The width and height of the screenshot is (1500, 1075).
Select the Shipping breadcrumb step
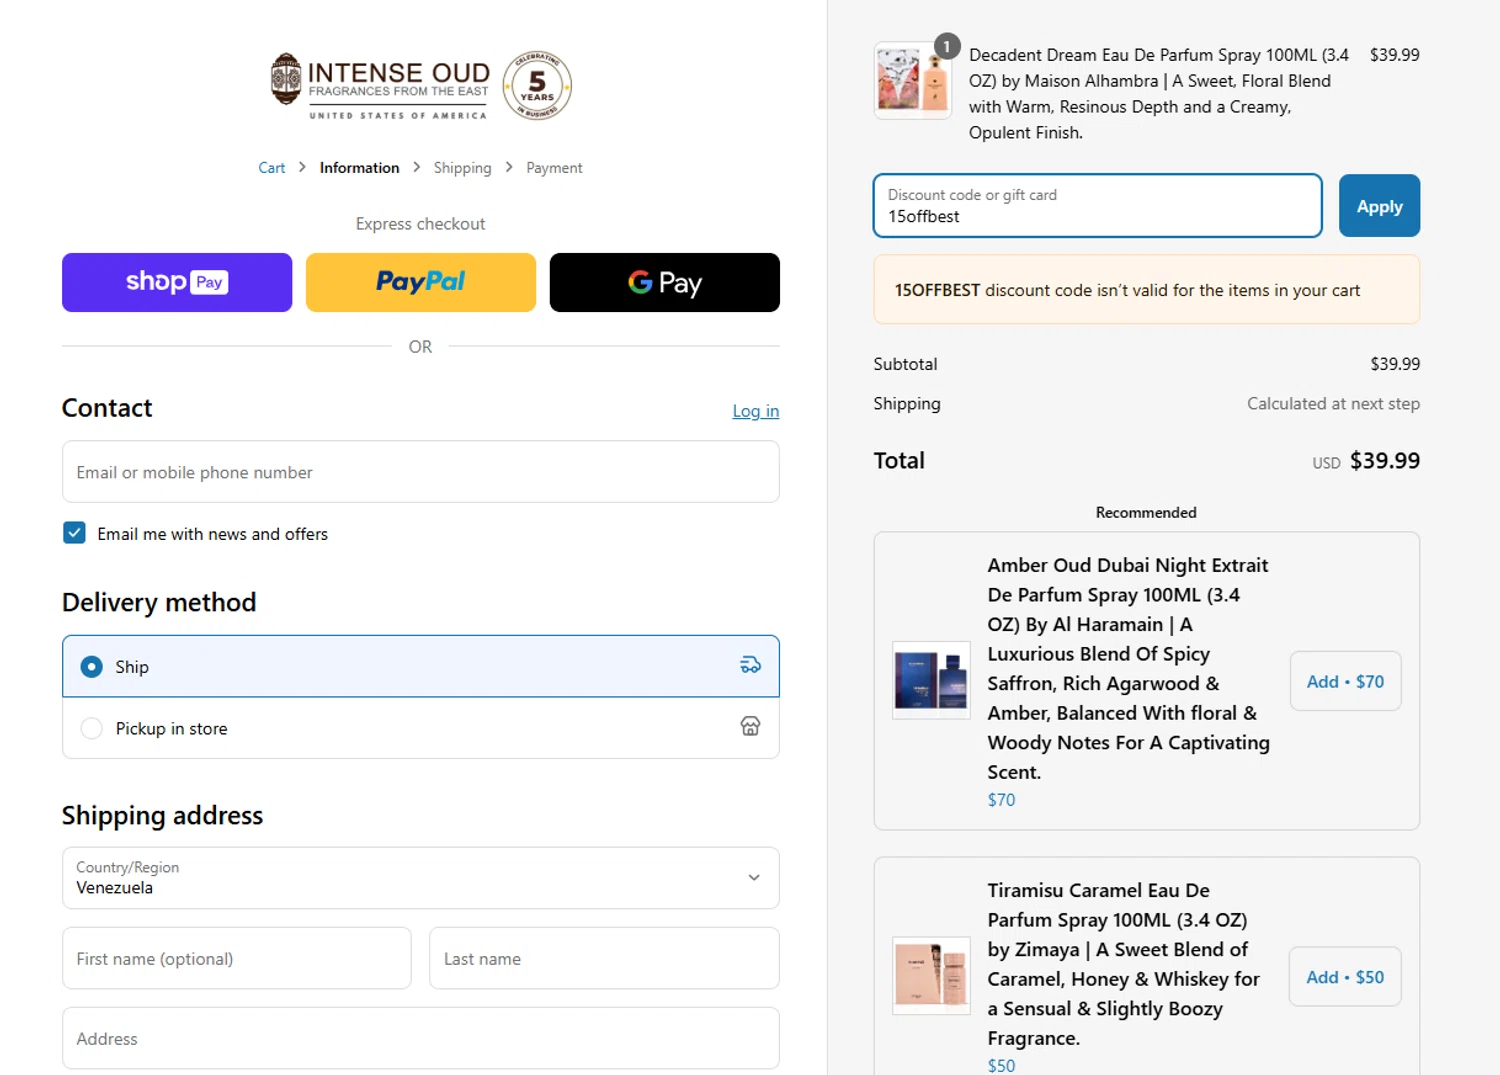pyautogui.click(x=462, y=168)
